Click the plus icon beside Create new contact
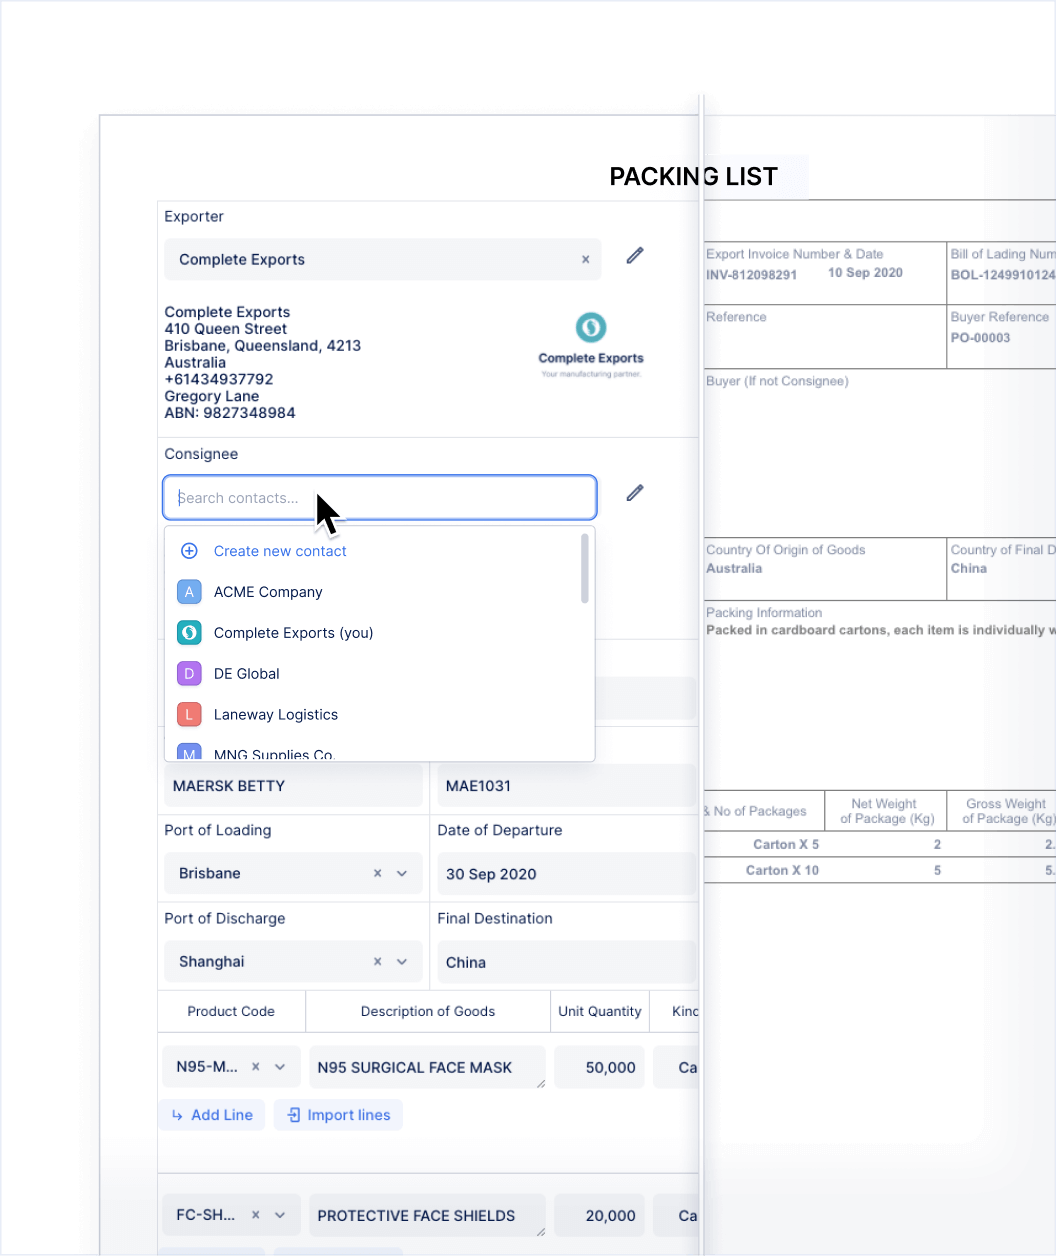The width and height of the screenshot is (1057, 1256). coord(188,550)
